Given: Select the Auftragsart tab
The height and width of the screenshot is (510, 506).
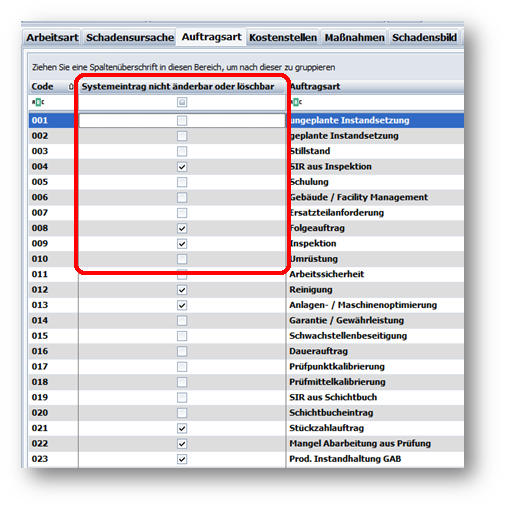Looking at the screenshot, I should [x=212, y=37].
